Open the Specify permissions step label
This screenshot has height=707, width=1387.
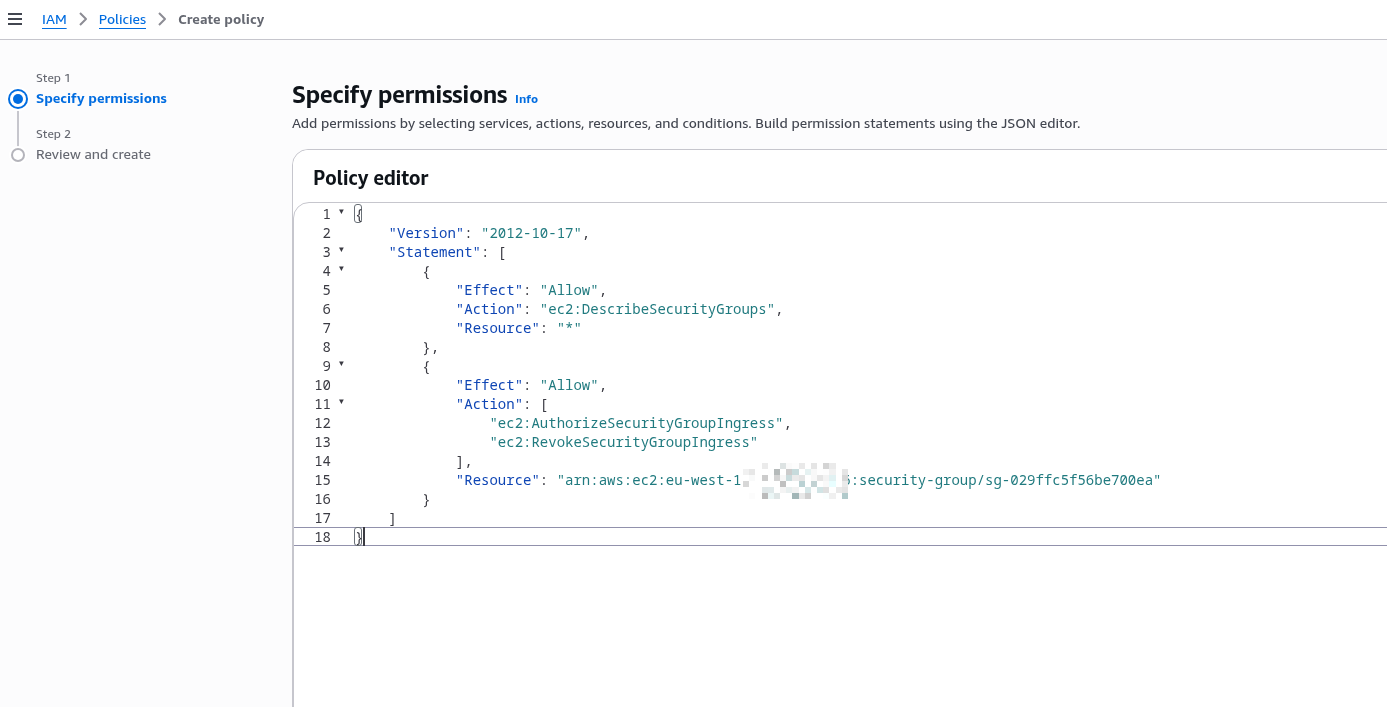pos(101,99)
